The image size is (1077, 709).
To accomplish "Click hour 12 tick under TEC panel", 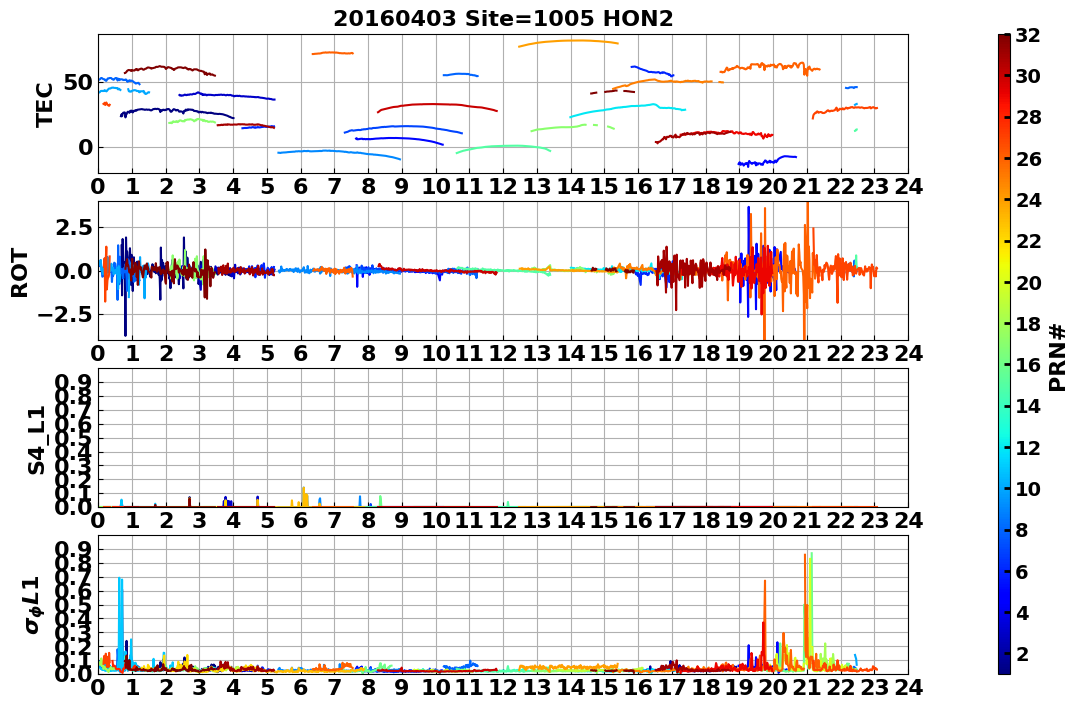I will tap(503, 186).
